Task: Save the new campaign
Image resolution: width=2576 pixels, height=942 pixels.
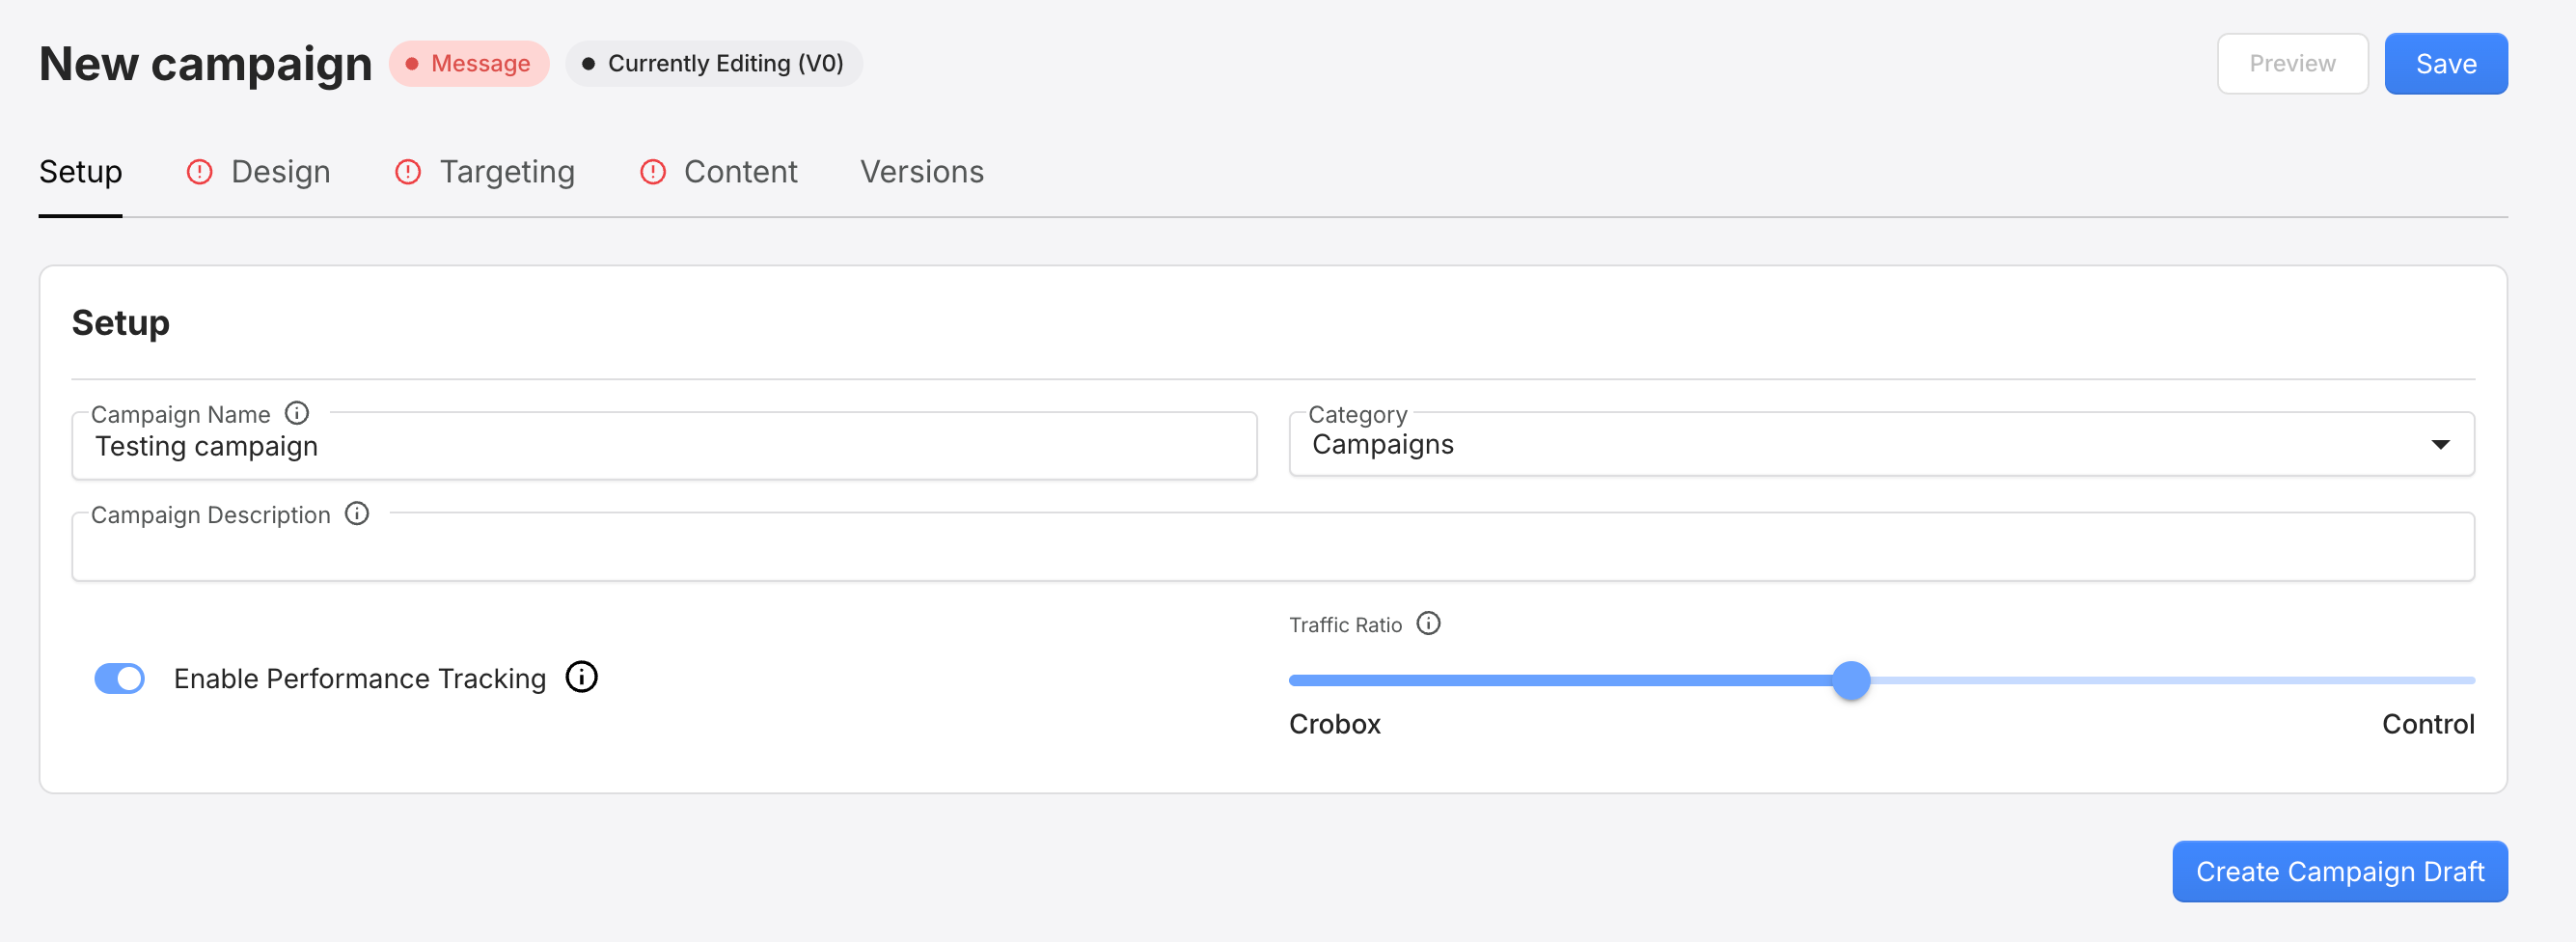Action: 2446,63
